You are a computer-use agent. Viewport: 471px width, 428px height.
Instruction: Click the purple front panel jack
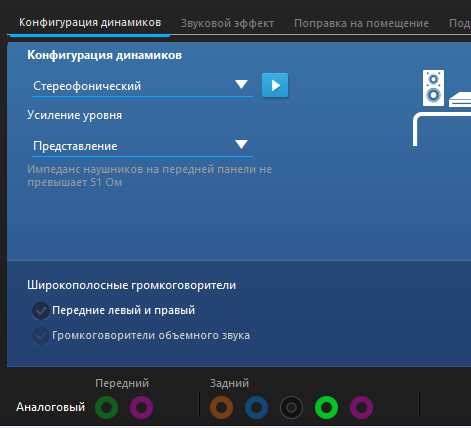click(141, 407)
